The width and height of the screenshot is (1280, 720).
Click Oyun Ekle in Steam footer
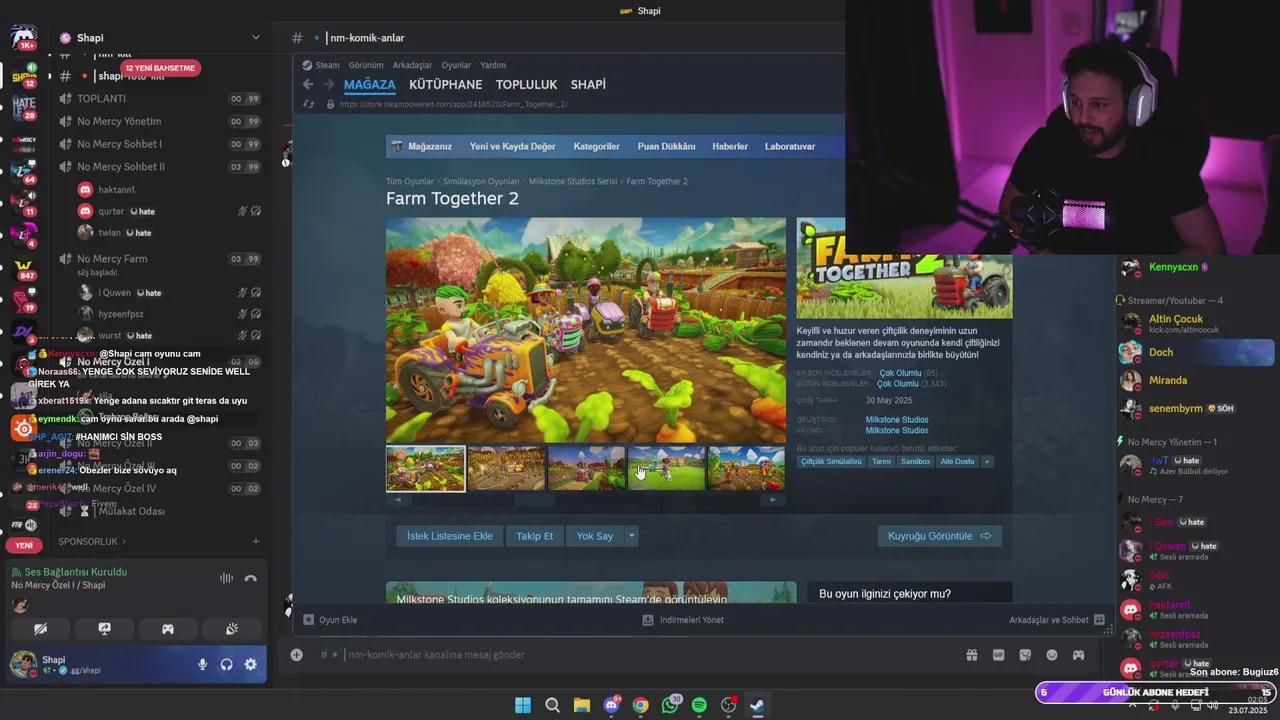[330, 620]
